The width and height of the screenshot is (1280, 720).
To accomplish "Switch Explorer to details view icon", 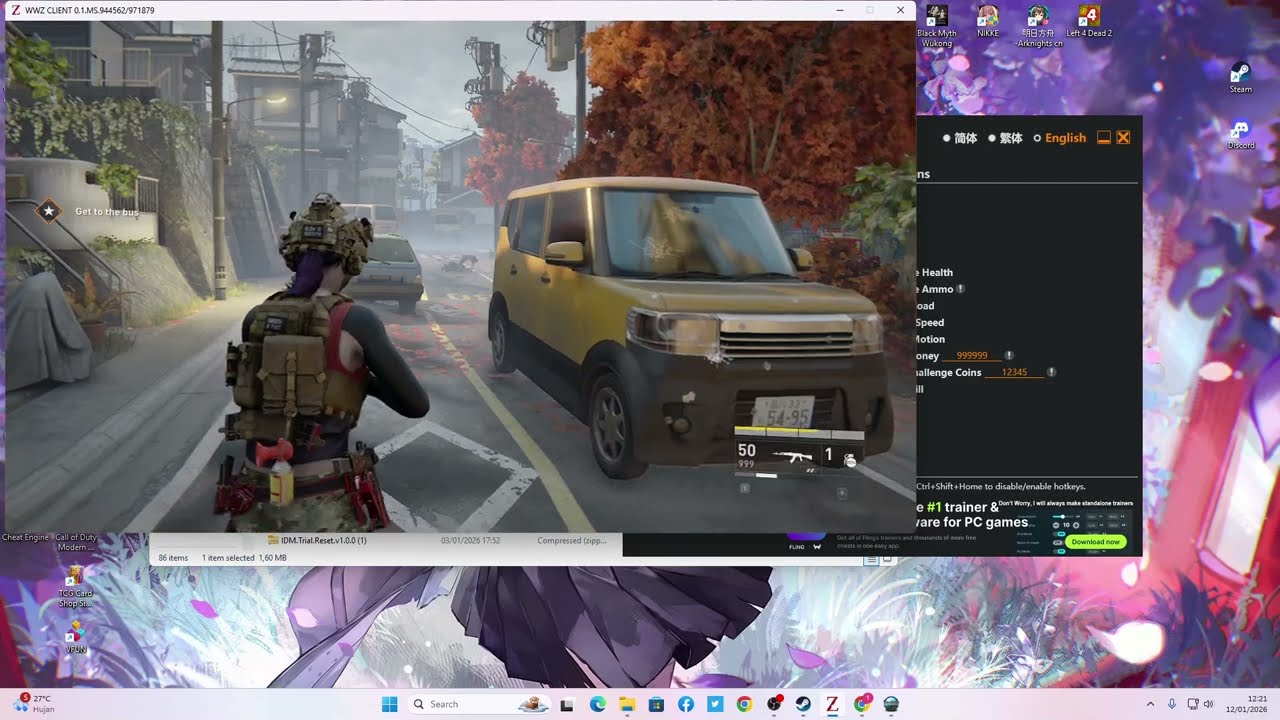I will pos(871,558).
